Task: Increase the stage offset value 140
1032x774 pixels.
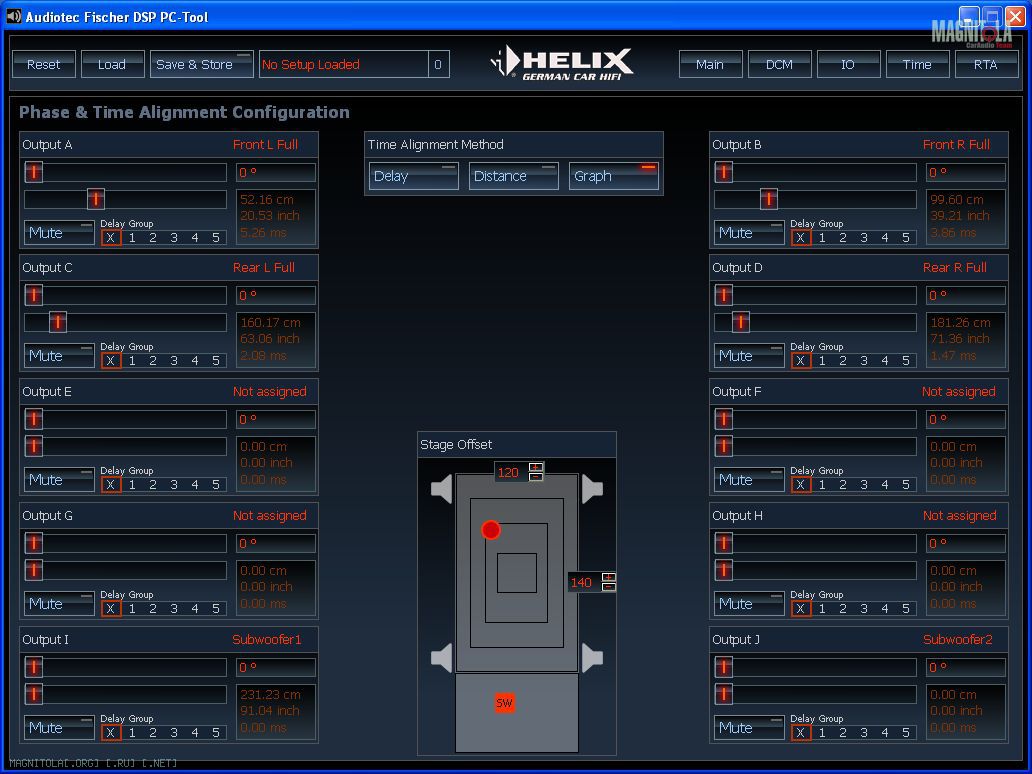Action: pos(609,577)
